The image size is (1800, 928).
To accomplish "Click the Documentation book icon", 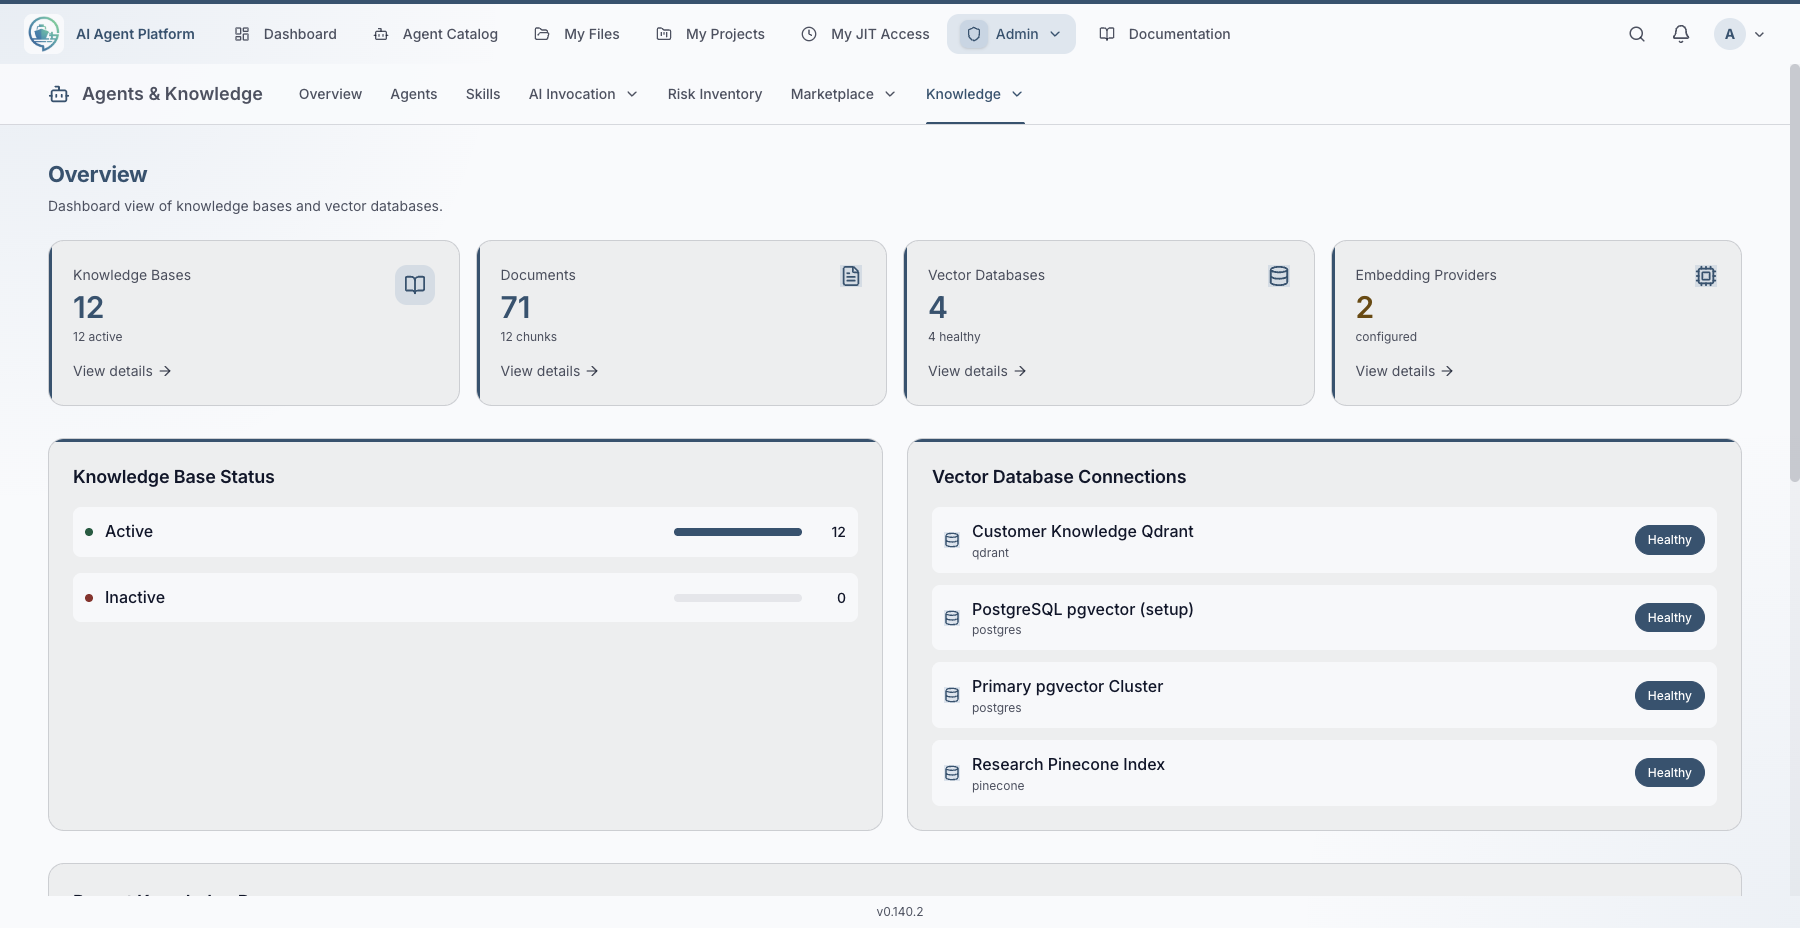I will coord(1107,34).
